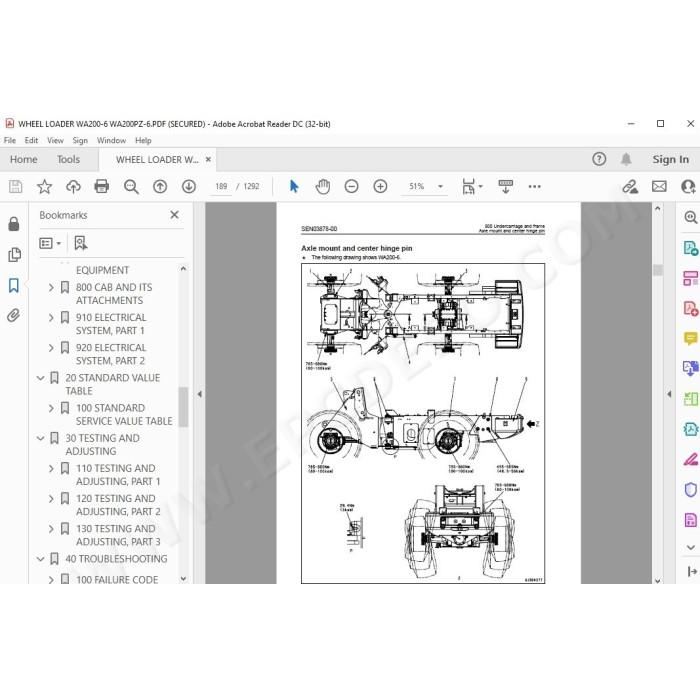Click the bookmarks panel scrollbar thumb
Viewport: 700px width, 700px height.
pyautogui.click(x=183, y=407)
